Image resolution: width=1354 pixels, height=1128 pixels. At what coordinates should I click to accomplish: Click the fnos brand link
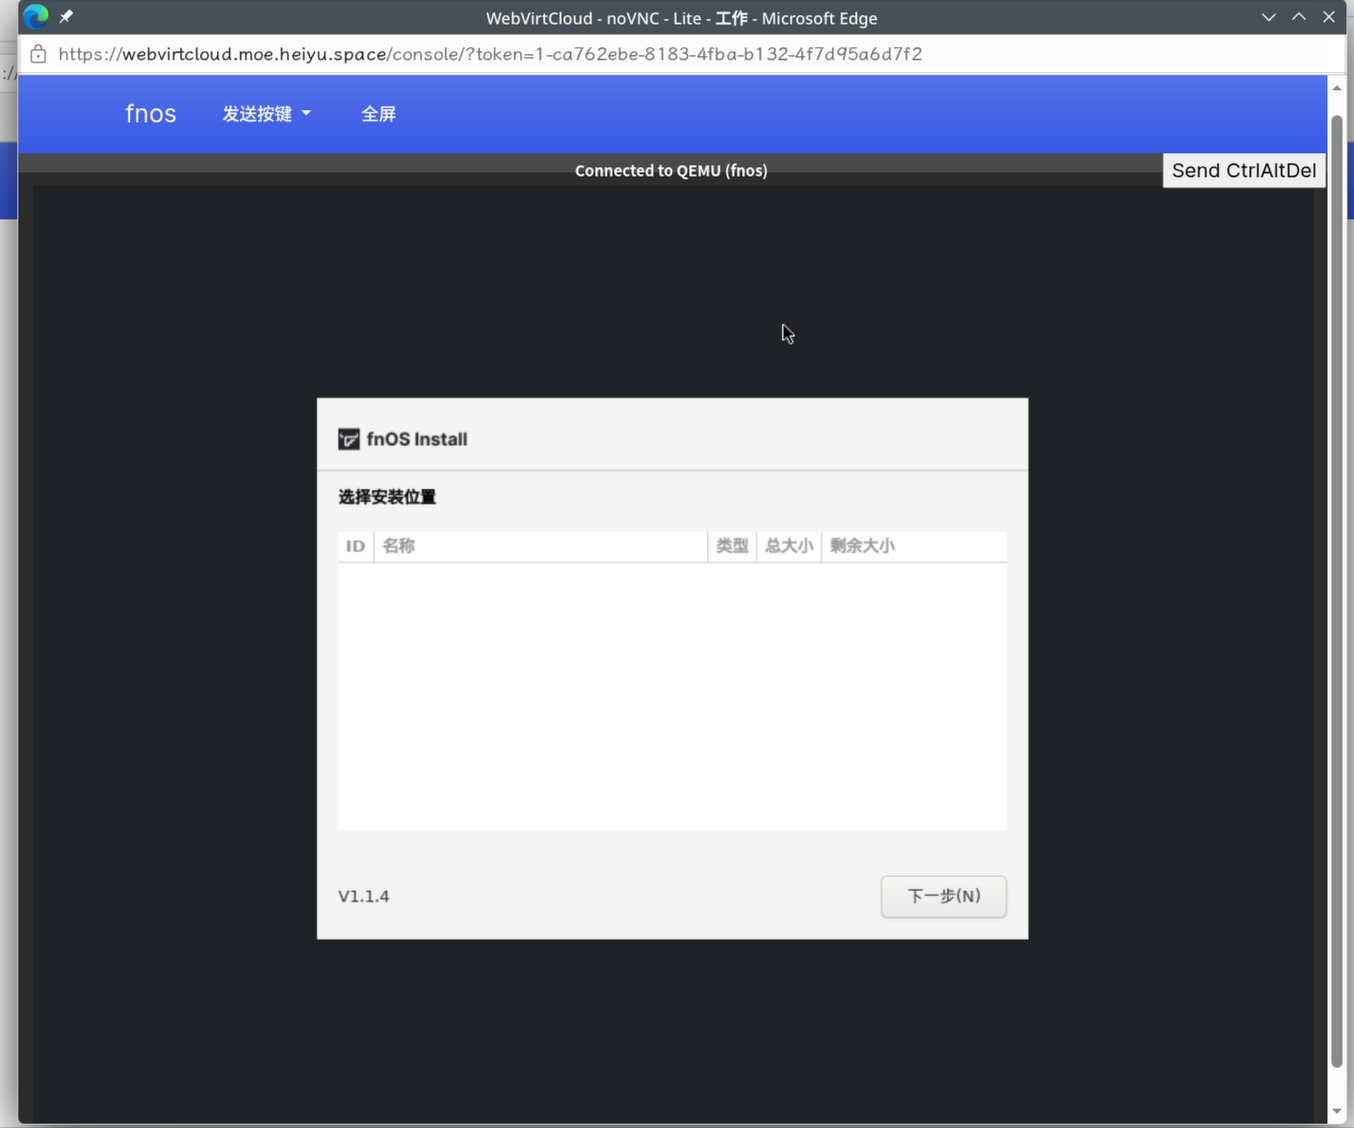pos(151,114)
